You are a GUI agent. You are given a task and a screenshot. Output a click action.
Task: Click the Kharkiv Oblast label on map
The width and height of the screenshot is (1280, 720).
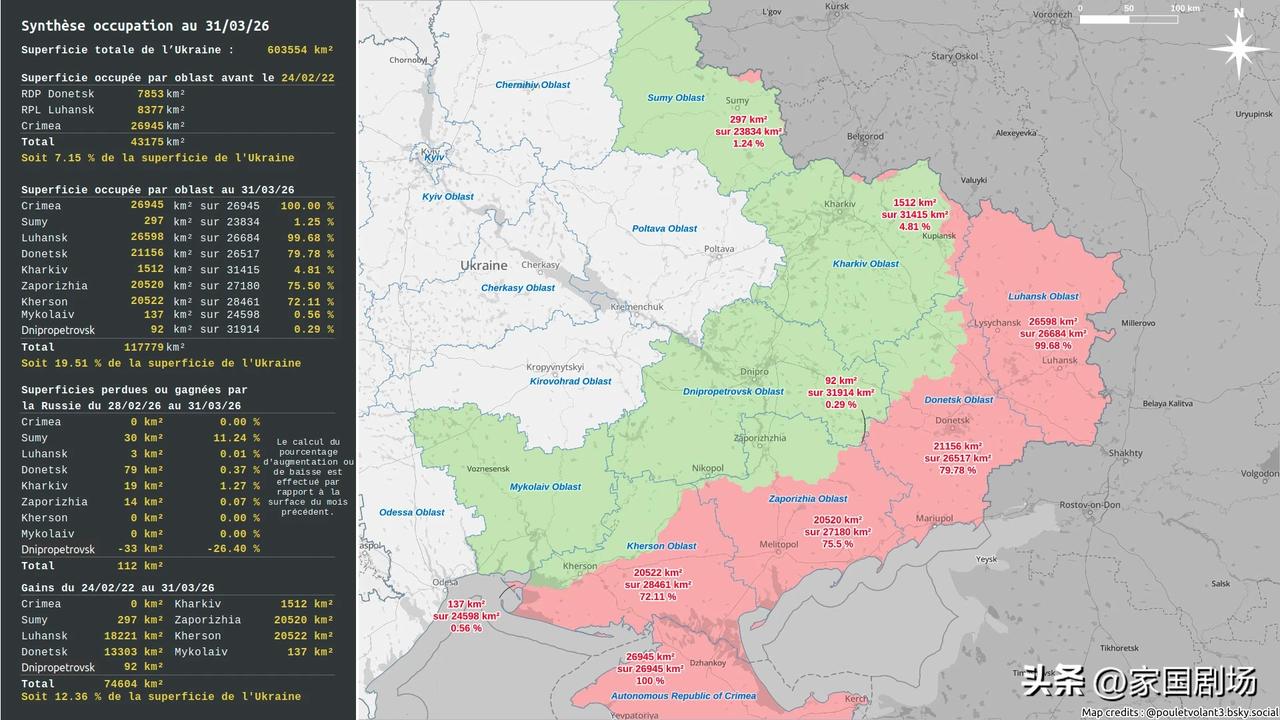tap(865, 264)
